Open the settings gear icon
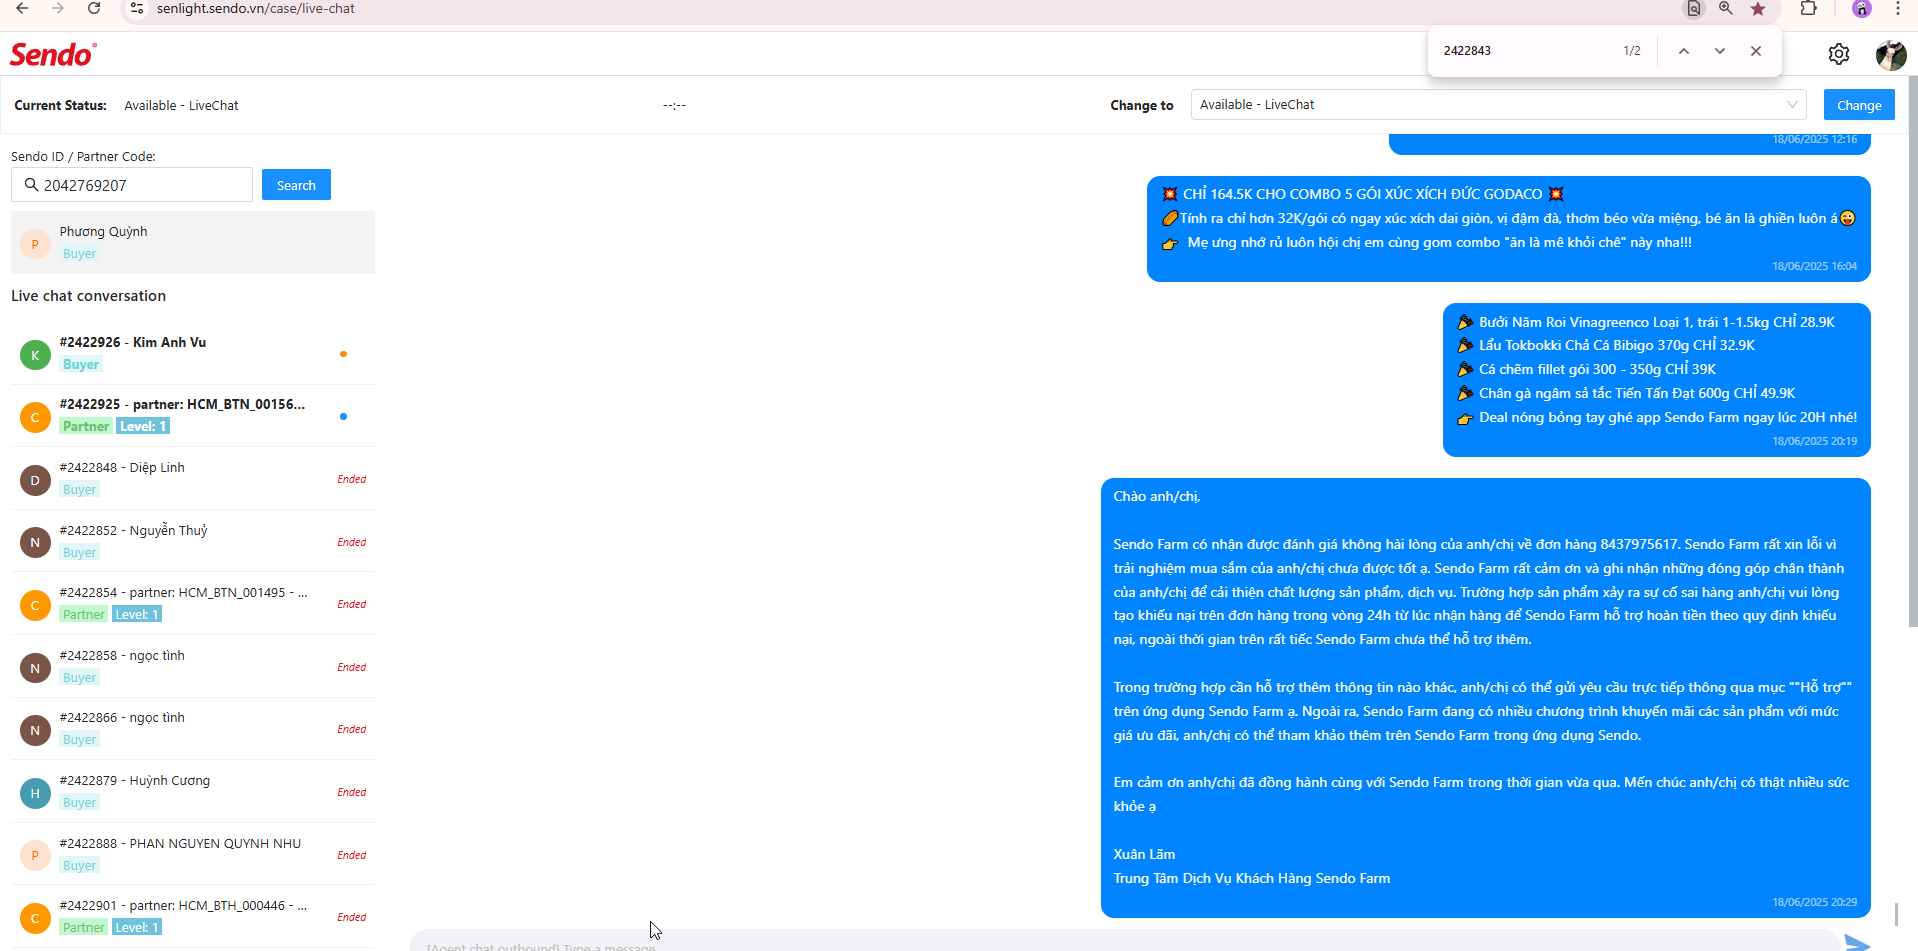This screenshot has height=951, width=1918. tap(1839, 54)
